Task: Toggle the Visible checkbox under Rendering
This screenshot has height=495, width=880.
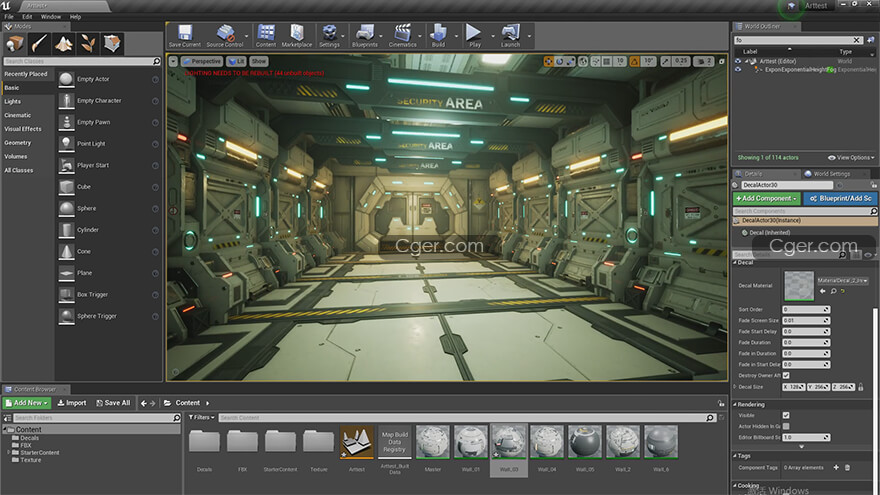Action: pyautogui.click(x=786, y=415)
